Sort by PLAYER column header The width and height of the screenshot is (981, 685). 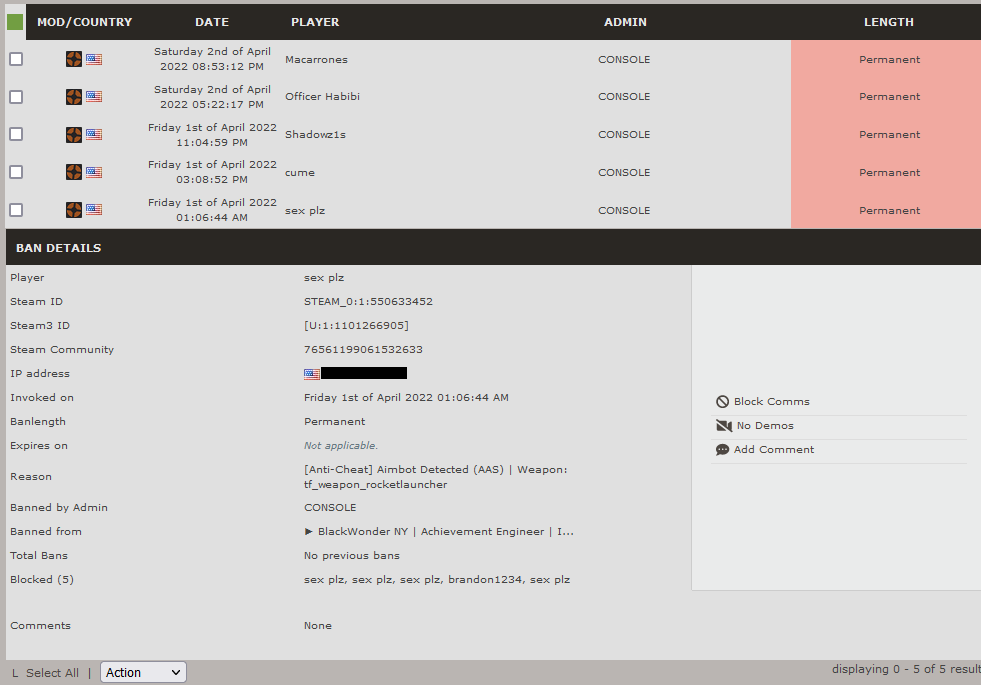(315, 22)
